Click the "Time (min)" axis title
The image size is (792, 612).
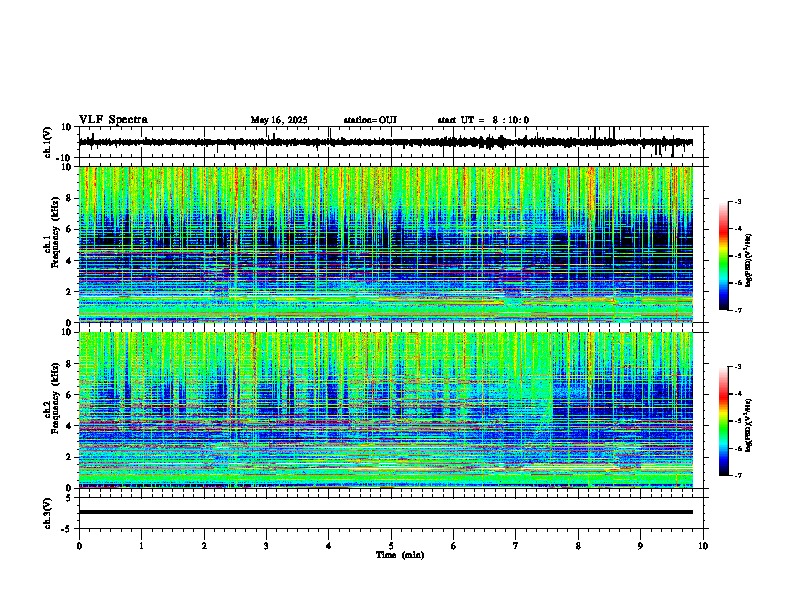point(400,555)
